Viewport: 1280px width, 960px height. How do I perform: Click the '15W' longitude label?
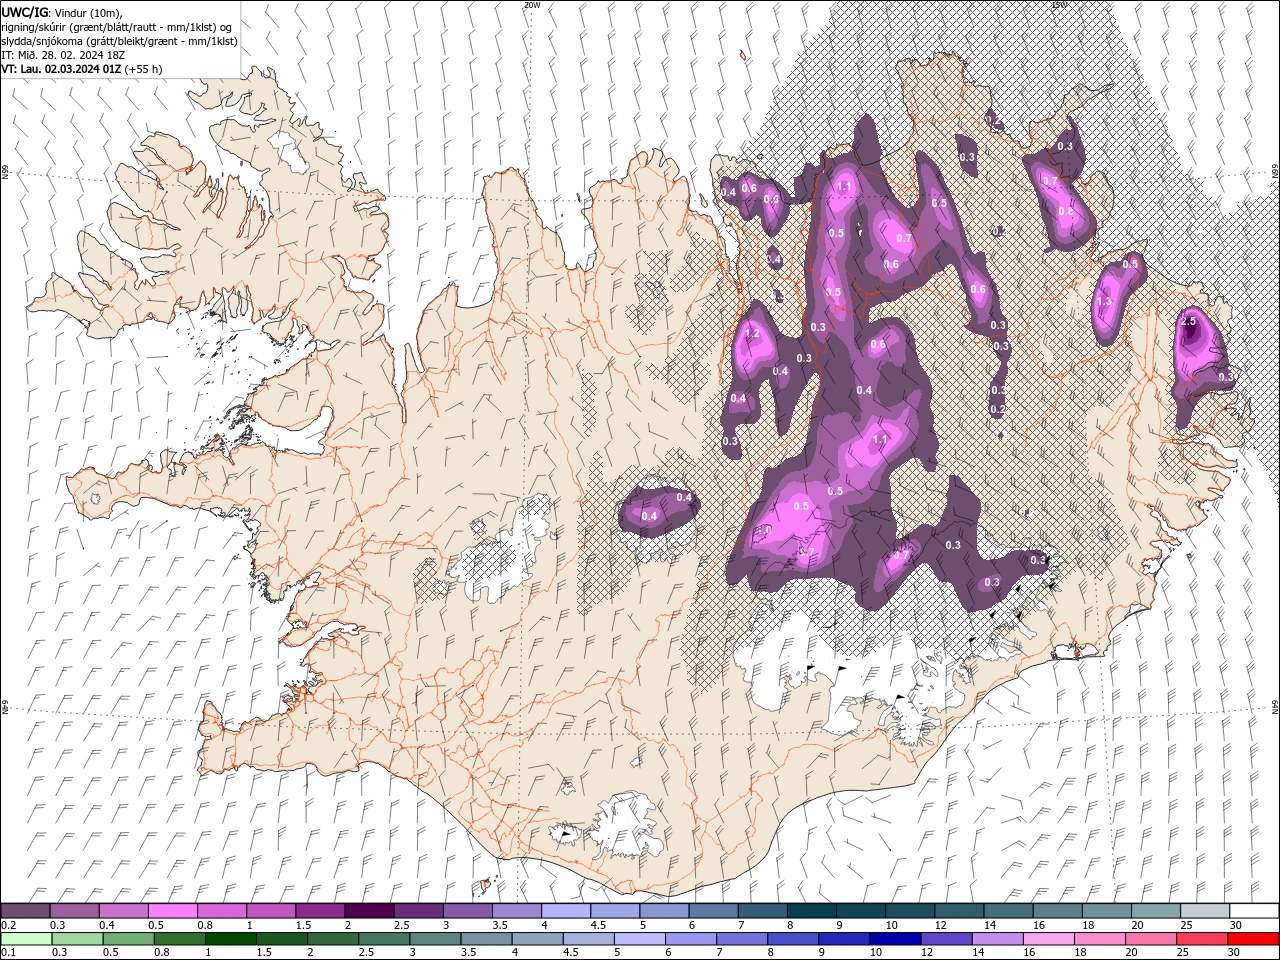(1059, 5)
